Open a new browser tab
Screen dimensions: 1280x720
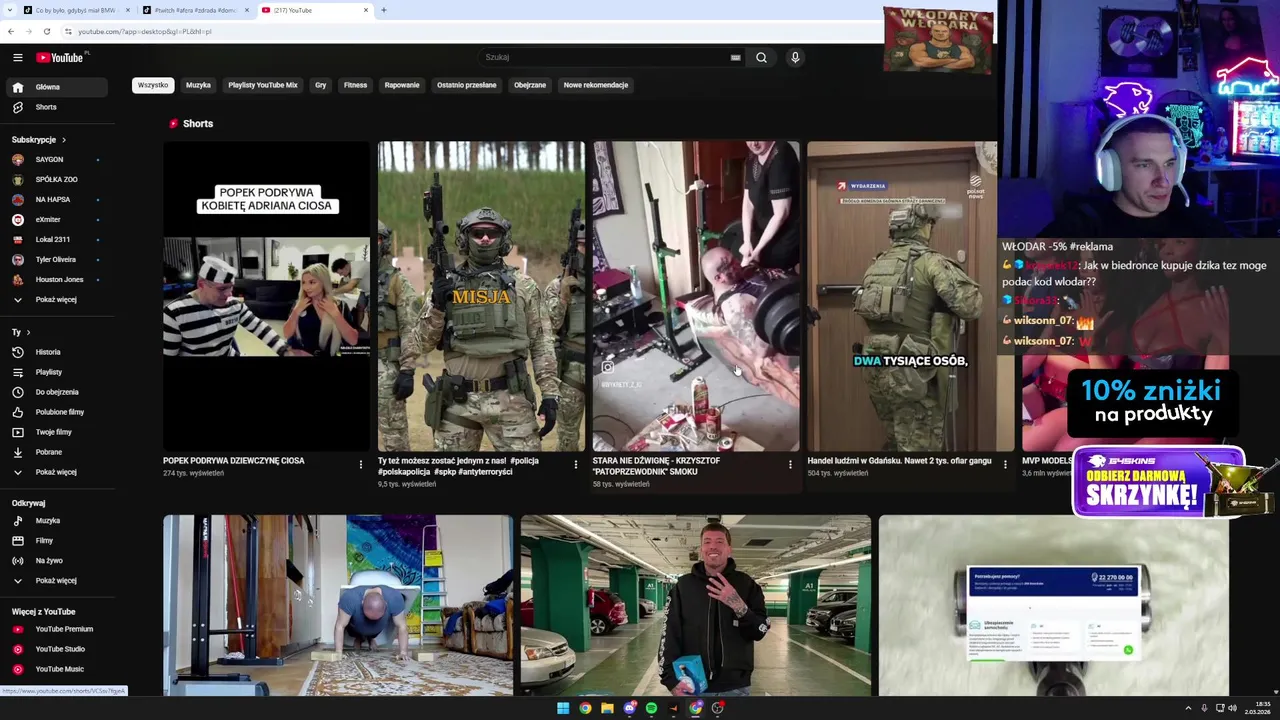383,10
